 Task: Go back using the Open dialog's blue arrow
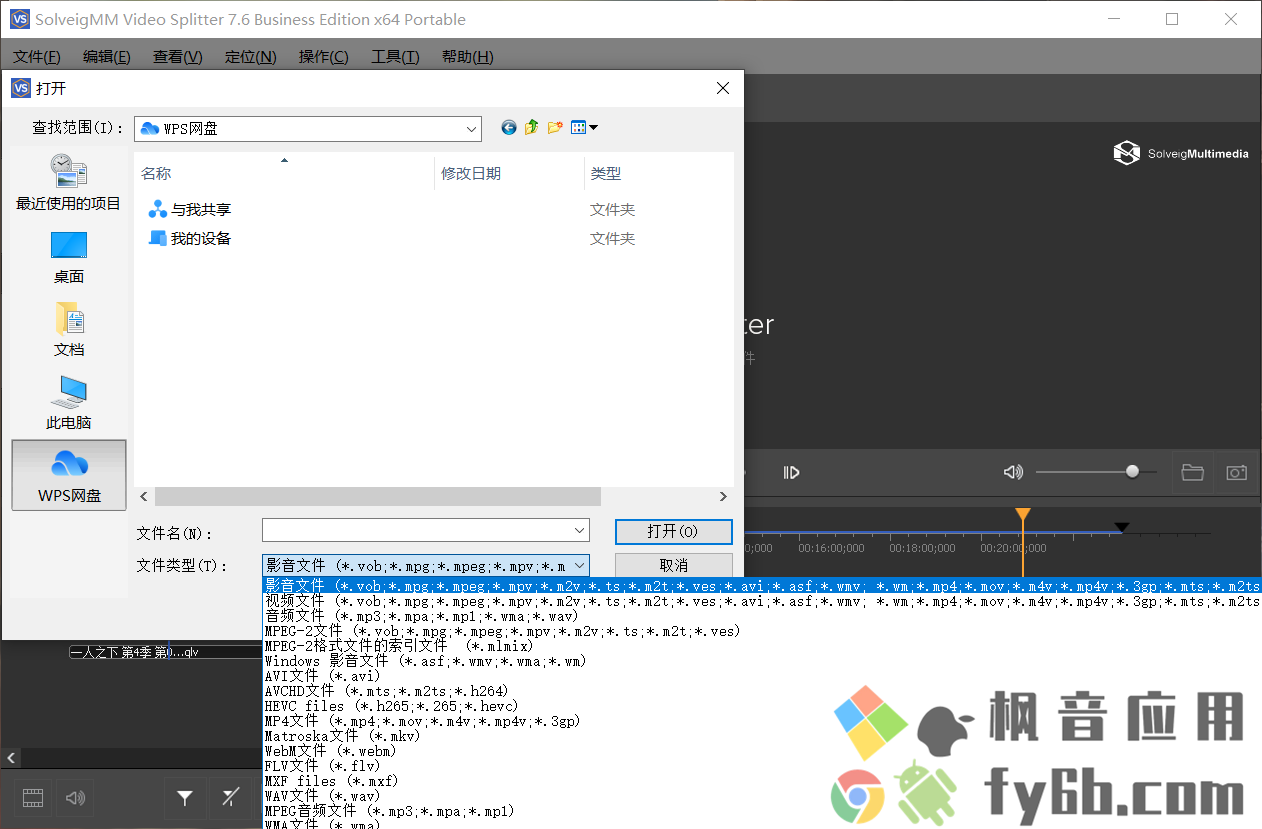[509, 127]
